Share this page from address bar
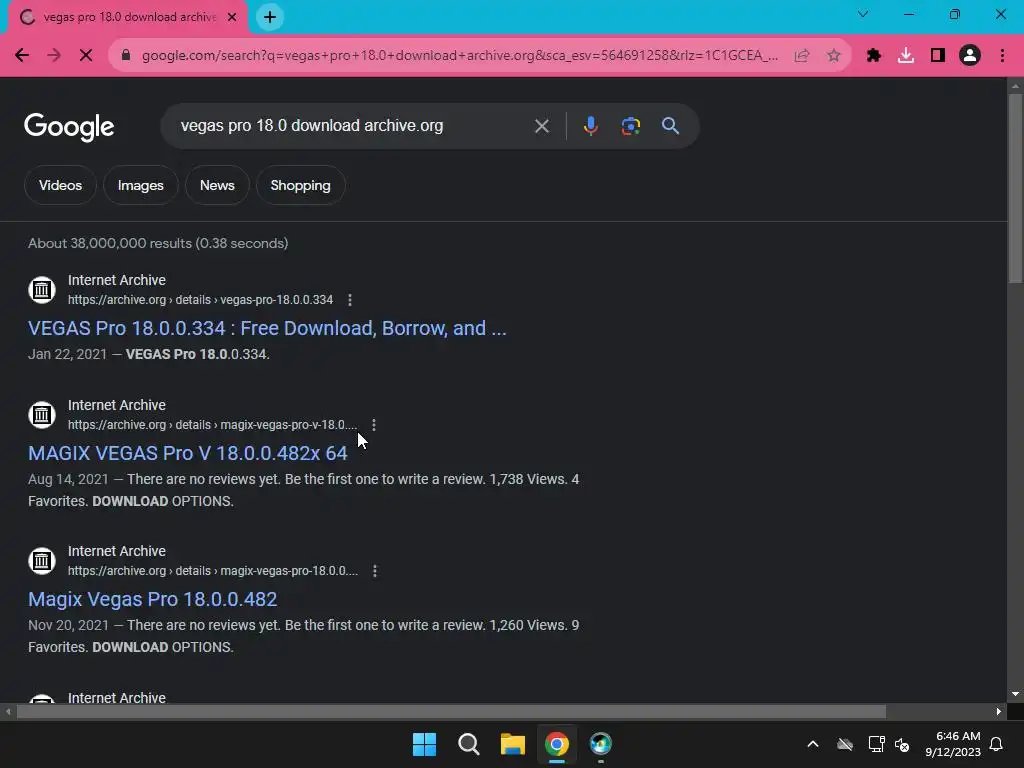 click(x=802, y=56)
